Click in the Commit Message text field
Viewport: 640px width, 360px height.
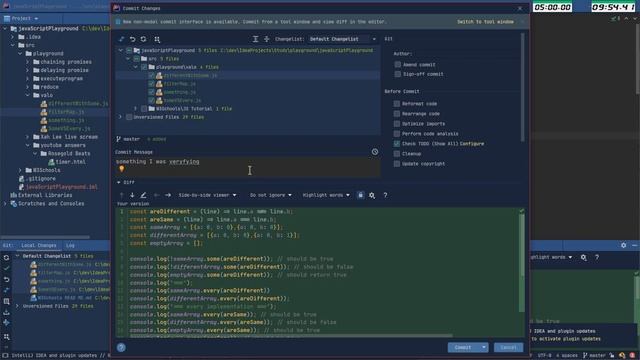point(247,167)
